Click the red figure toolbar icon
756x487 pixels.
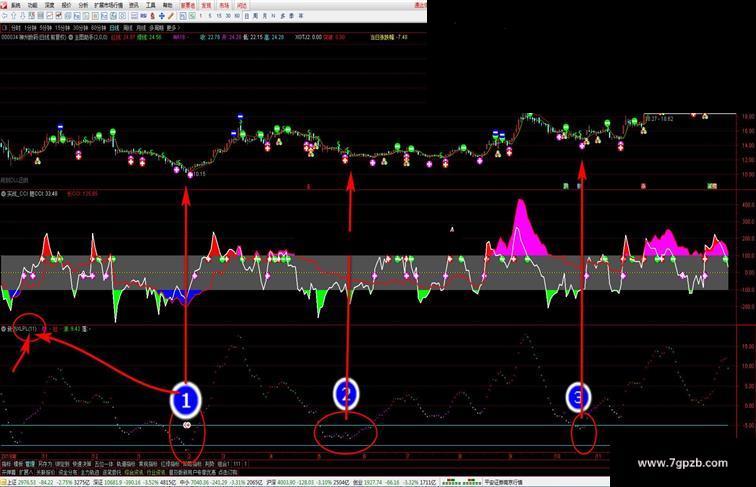[x=153, y=16]
